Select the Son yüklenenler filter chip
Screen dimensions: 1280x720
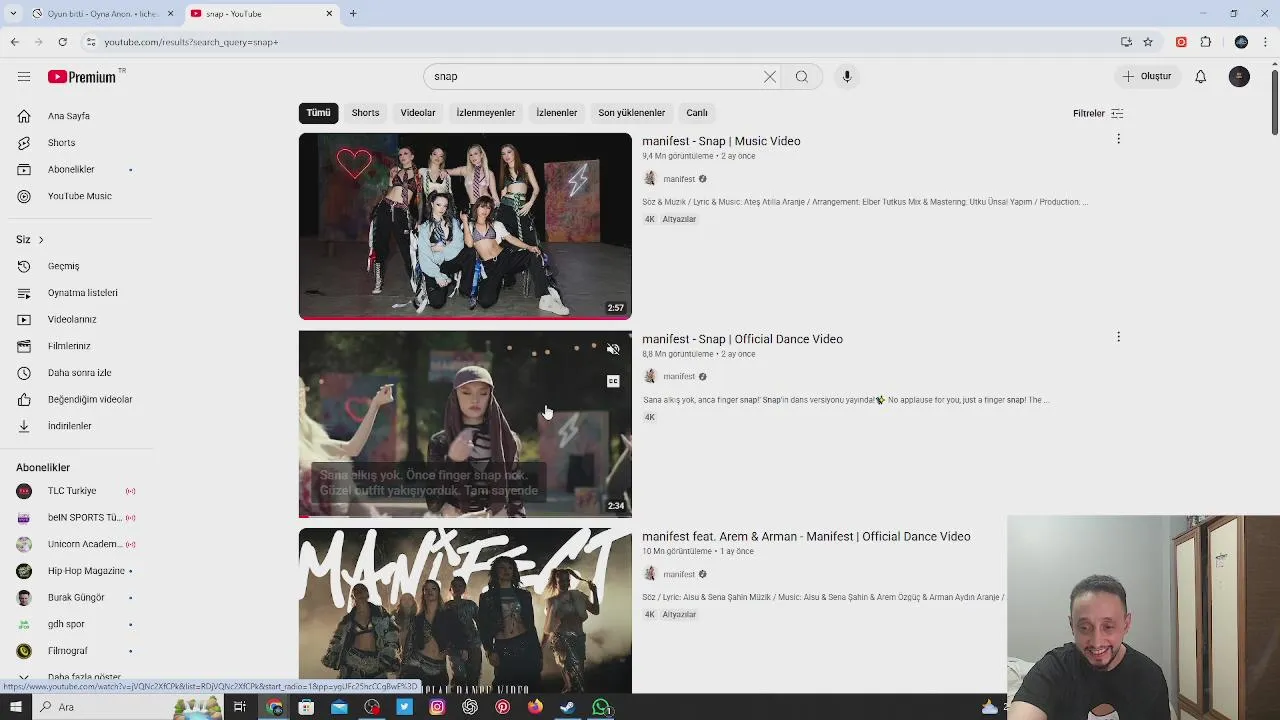pyautogui.click(x=631, y=113)
